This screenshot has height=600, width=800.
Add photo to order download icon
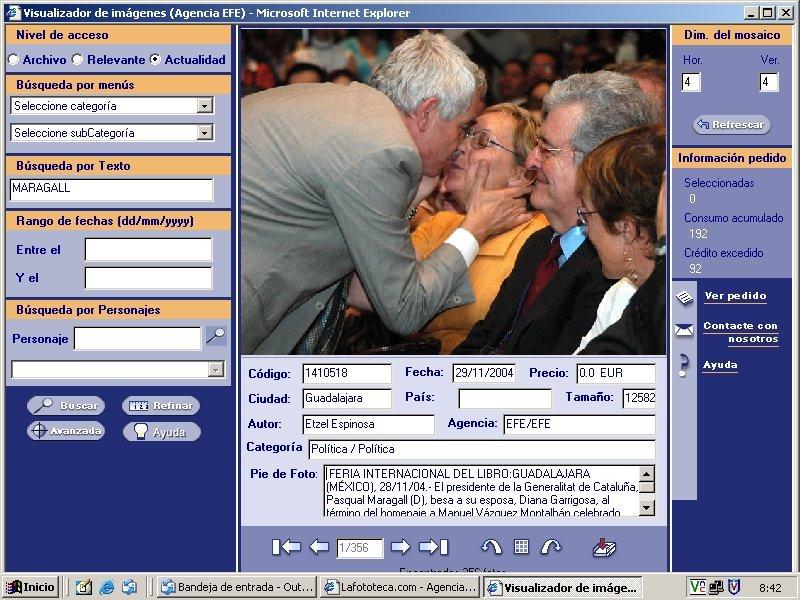[x=604, y=547]
